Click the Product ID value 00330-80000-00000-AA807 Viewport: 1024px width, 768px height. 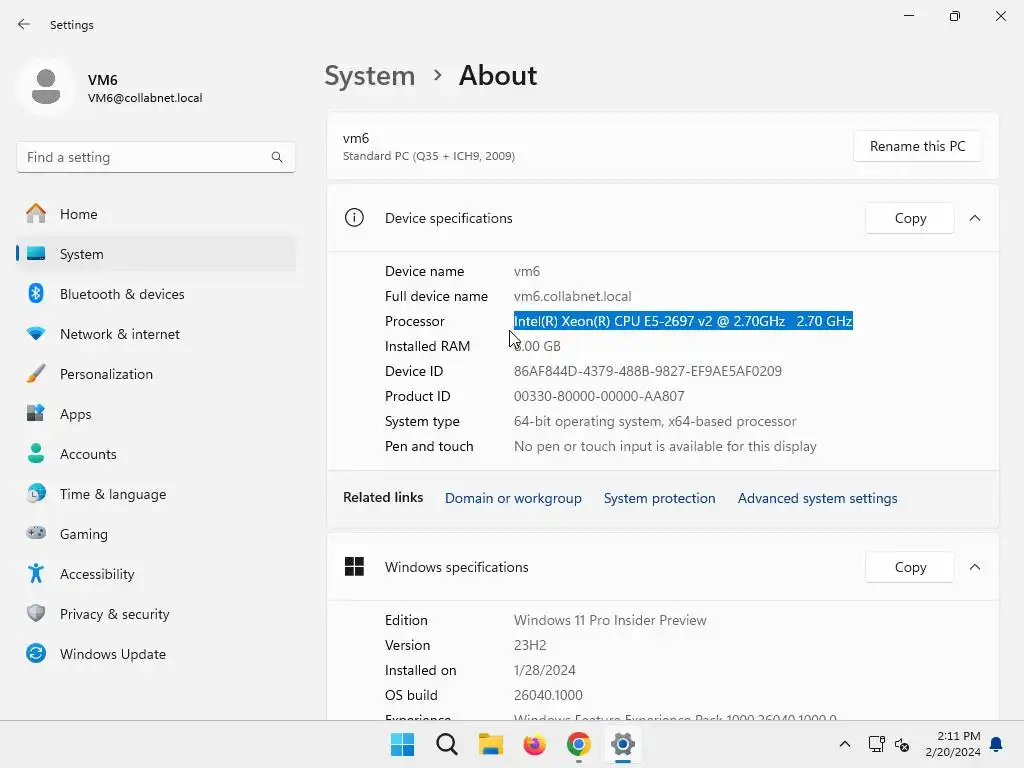click(x=599, y=396)
